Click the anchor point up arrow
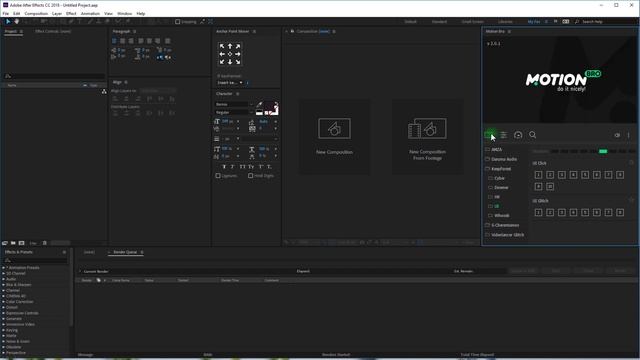640x360 pixels. [230, 46]
